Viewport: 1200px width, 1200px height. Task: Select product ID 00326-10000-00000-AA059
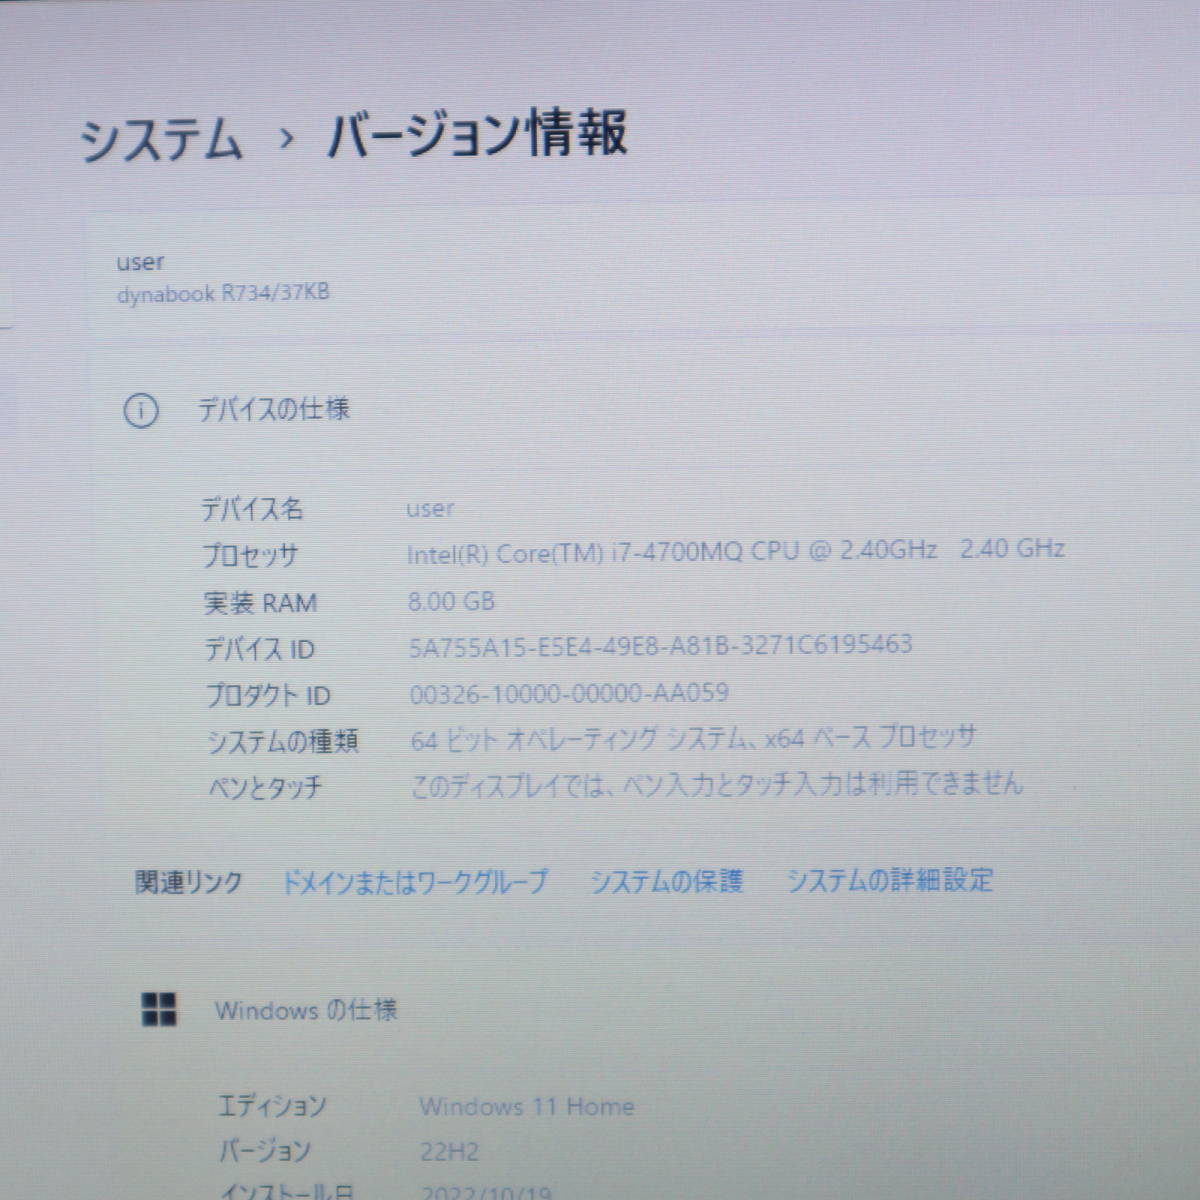coord(569,692)
